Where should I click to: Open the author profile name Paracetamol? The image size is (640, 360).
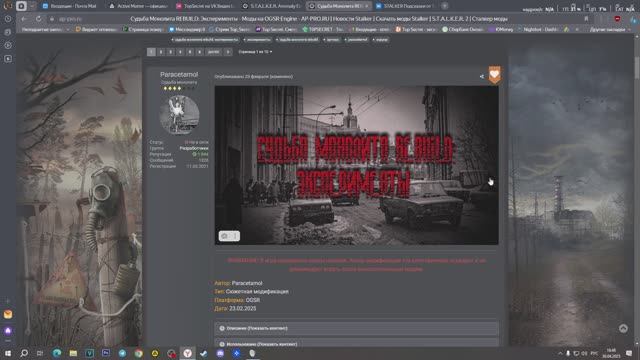tap(179, 74)
